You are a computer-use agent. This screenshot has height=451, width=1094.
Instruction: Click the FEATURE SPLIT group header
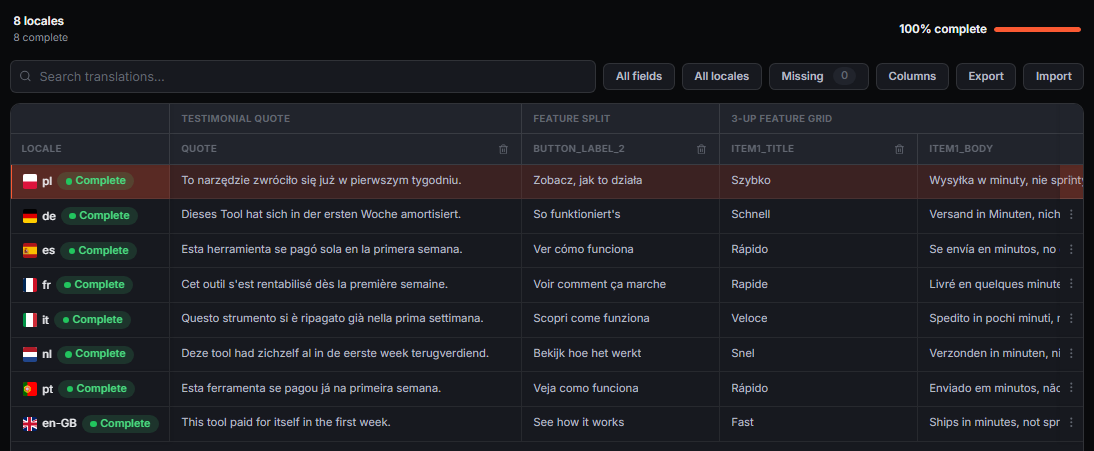pyautogui.click(x=620, y=119)
